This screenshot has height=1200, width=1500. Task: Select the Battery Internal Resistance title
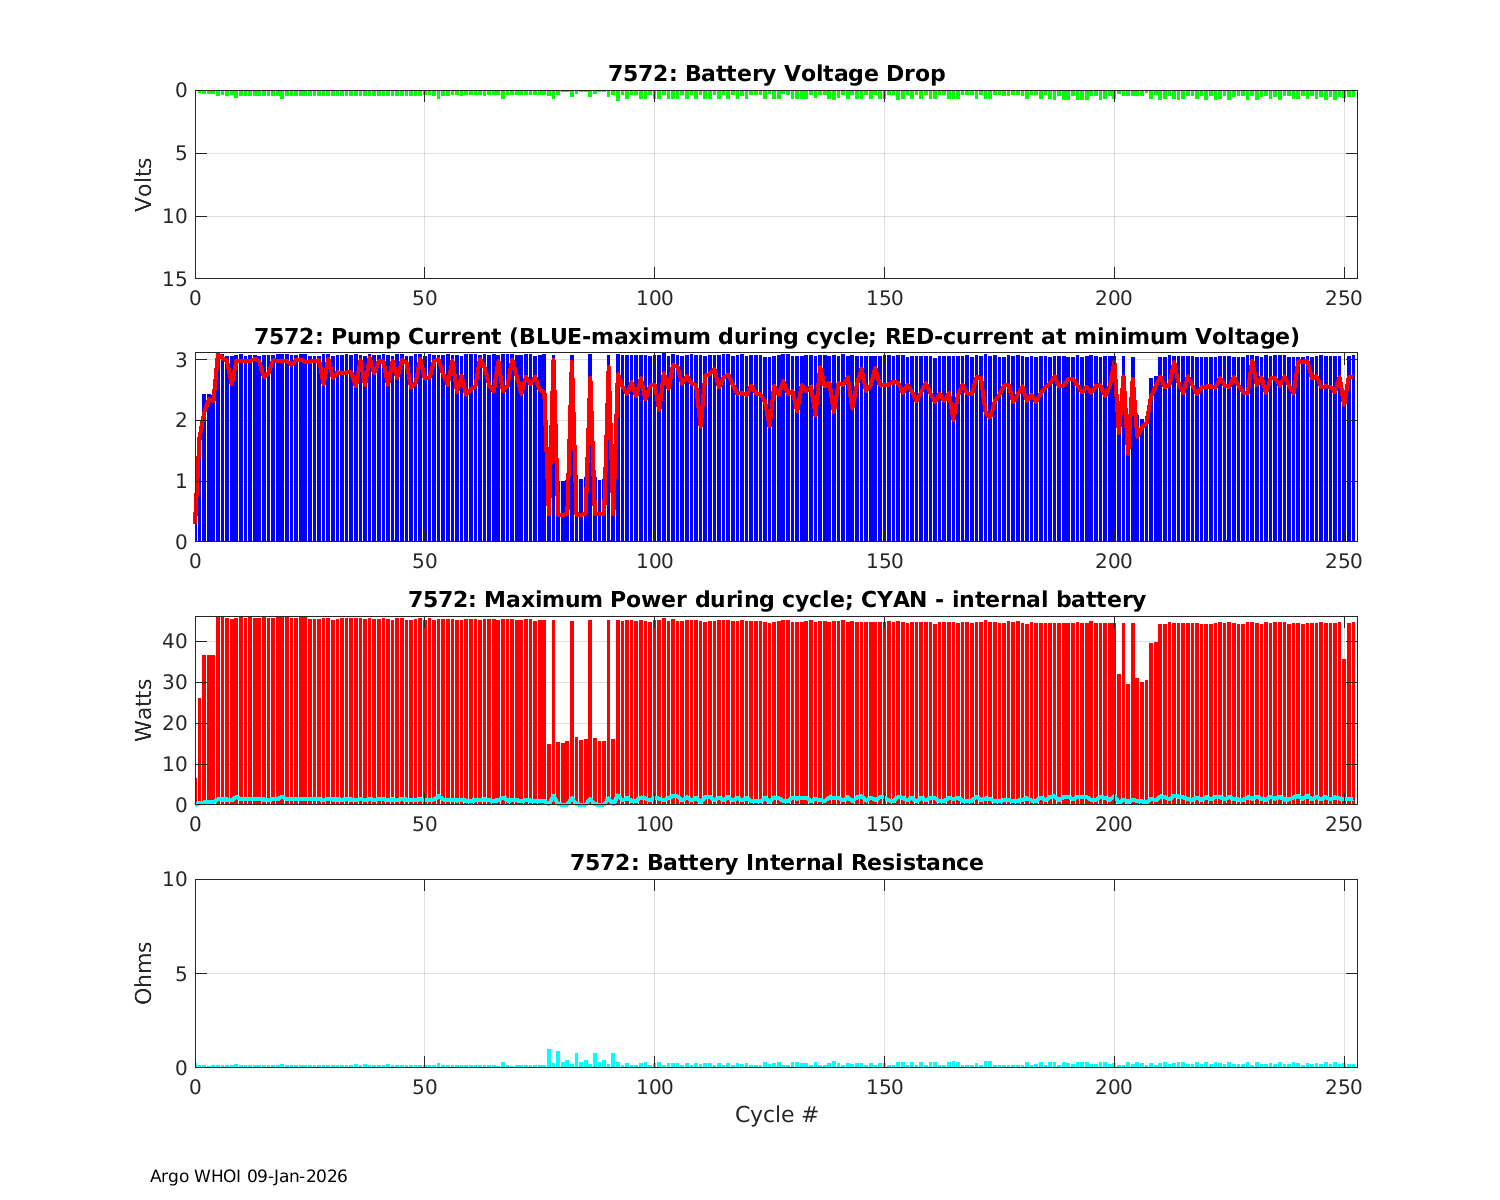point(776,863)
